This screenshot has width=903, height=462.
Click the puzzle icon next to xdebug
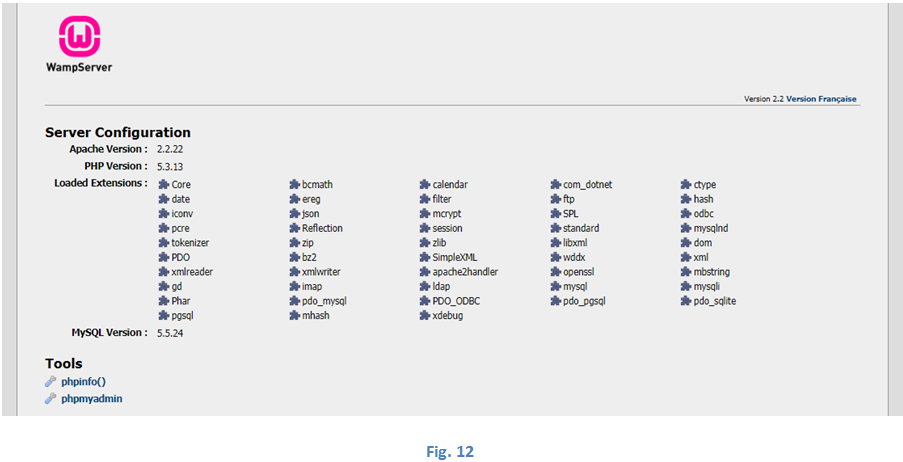coord(425,316)
